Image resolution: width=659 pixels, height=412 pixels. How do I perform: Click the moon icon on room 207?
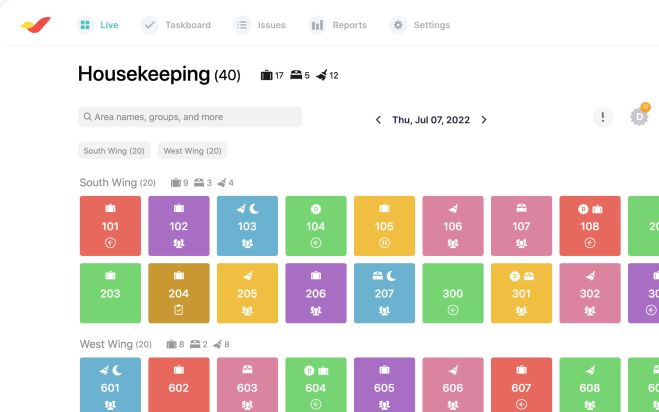[x=391, y=276]
